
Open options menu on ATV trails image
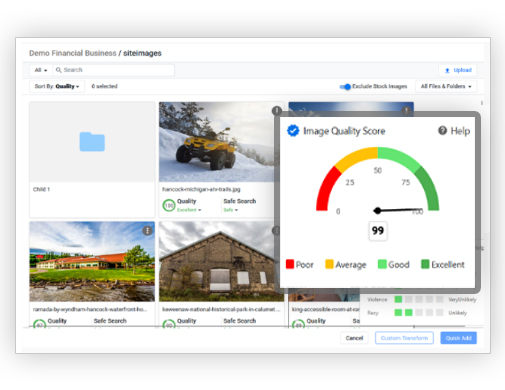[277, 110]
